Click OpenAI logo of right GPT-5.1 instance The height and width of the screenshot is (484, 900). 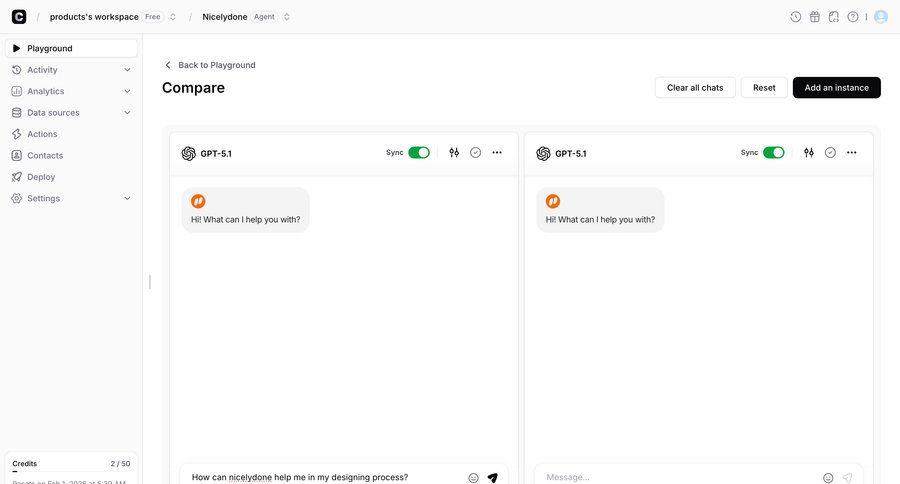(x=543, y=153)
